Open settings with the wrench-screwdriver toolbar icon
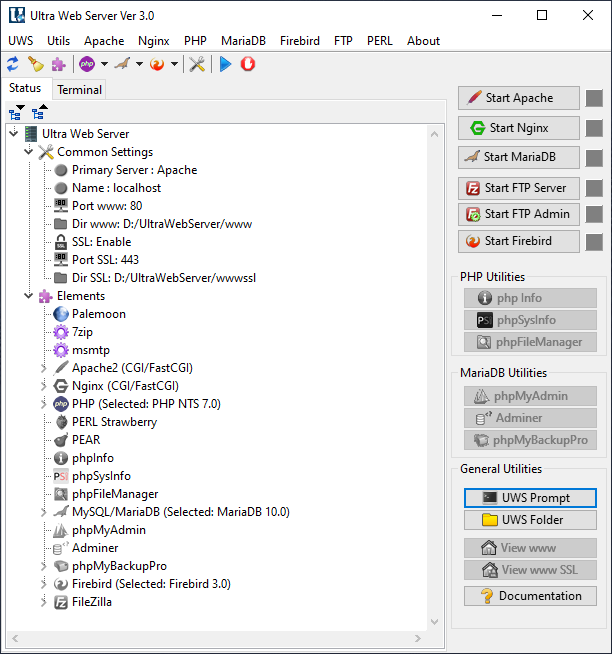The width and height of the screenshot is (612, 654). [x=197, y=64]
